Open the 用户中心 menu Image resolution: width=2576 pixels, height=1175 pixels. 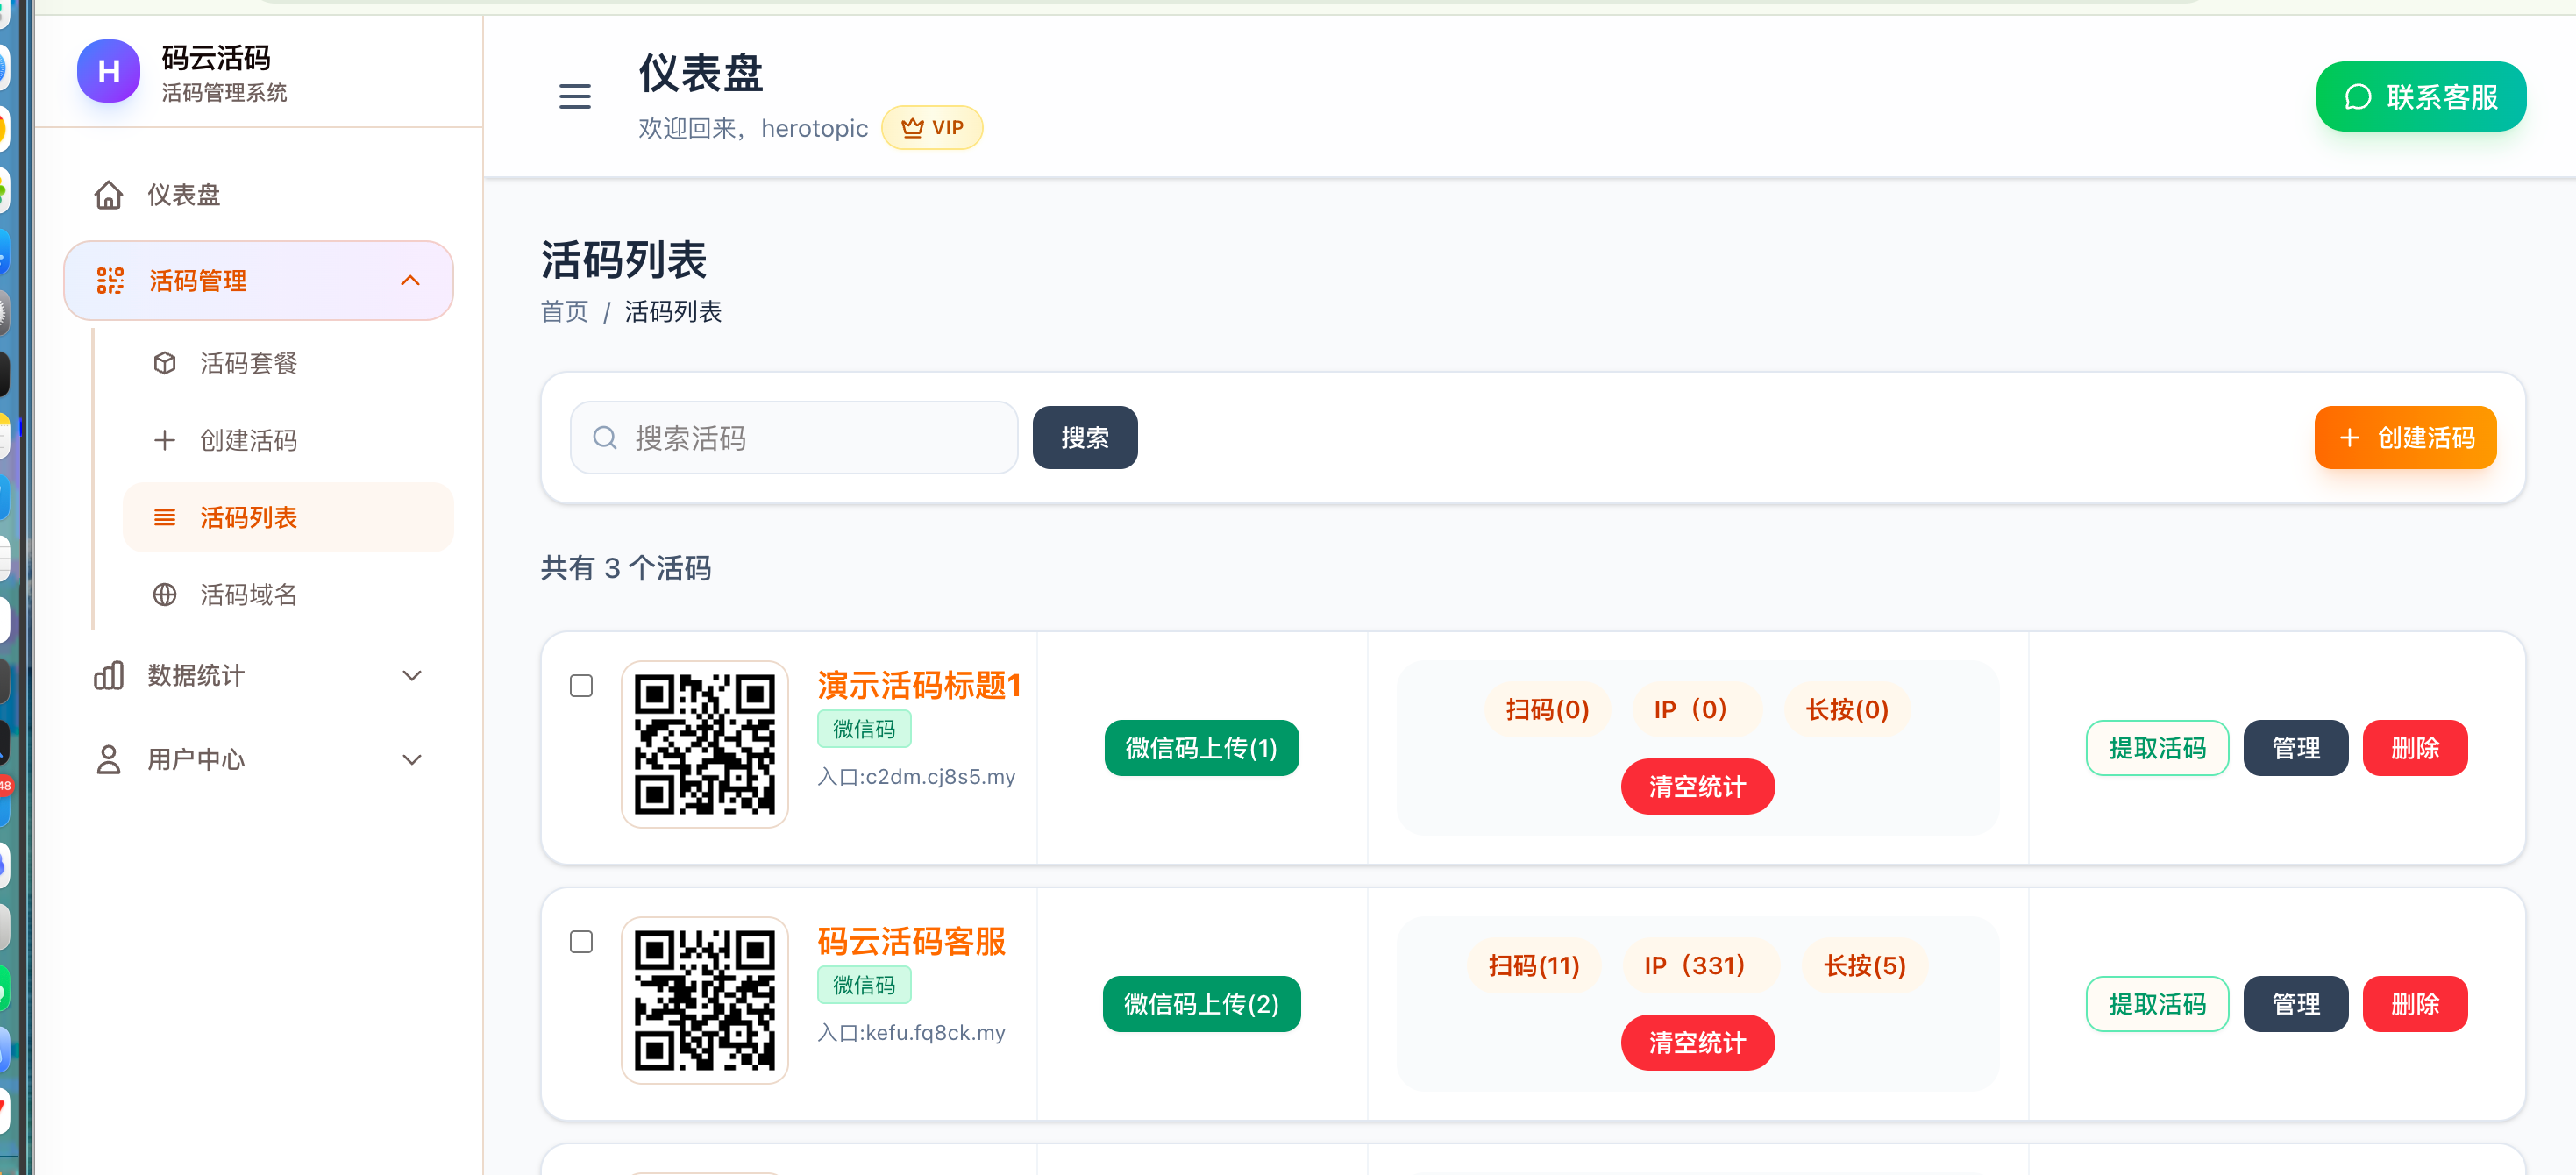(x=258, y=760)
